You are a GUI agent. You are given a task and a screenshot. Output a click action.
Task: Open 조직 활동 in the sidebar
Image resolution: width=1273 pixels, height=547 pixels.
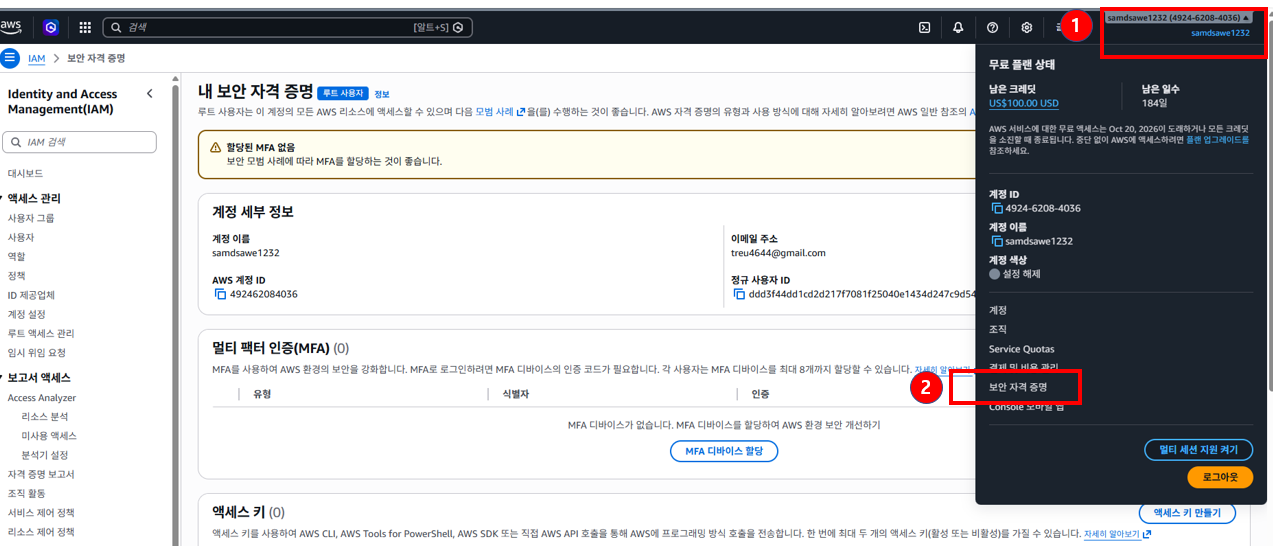point(26,493)
